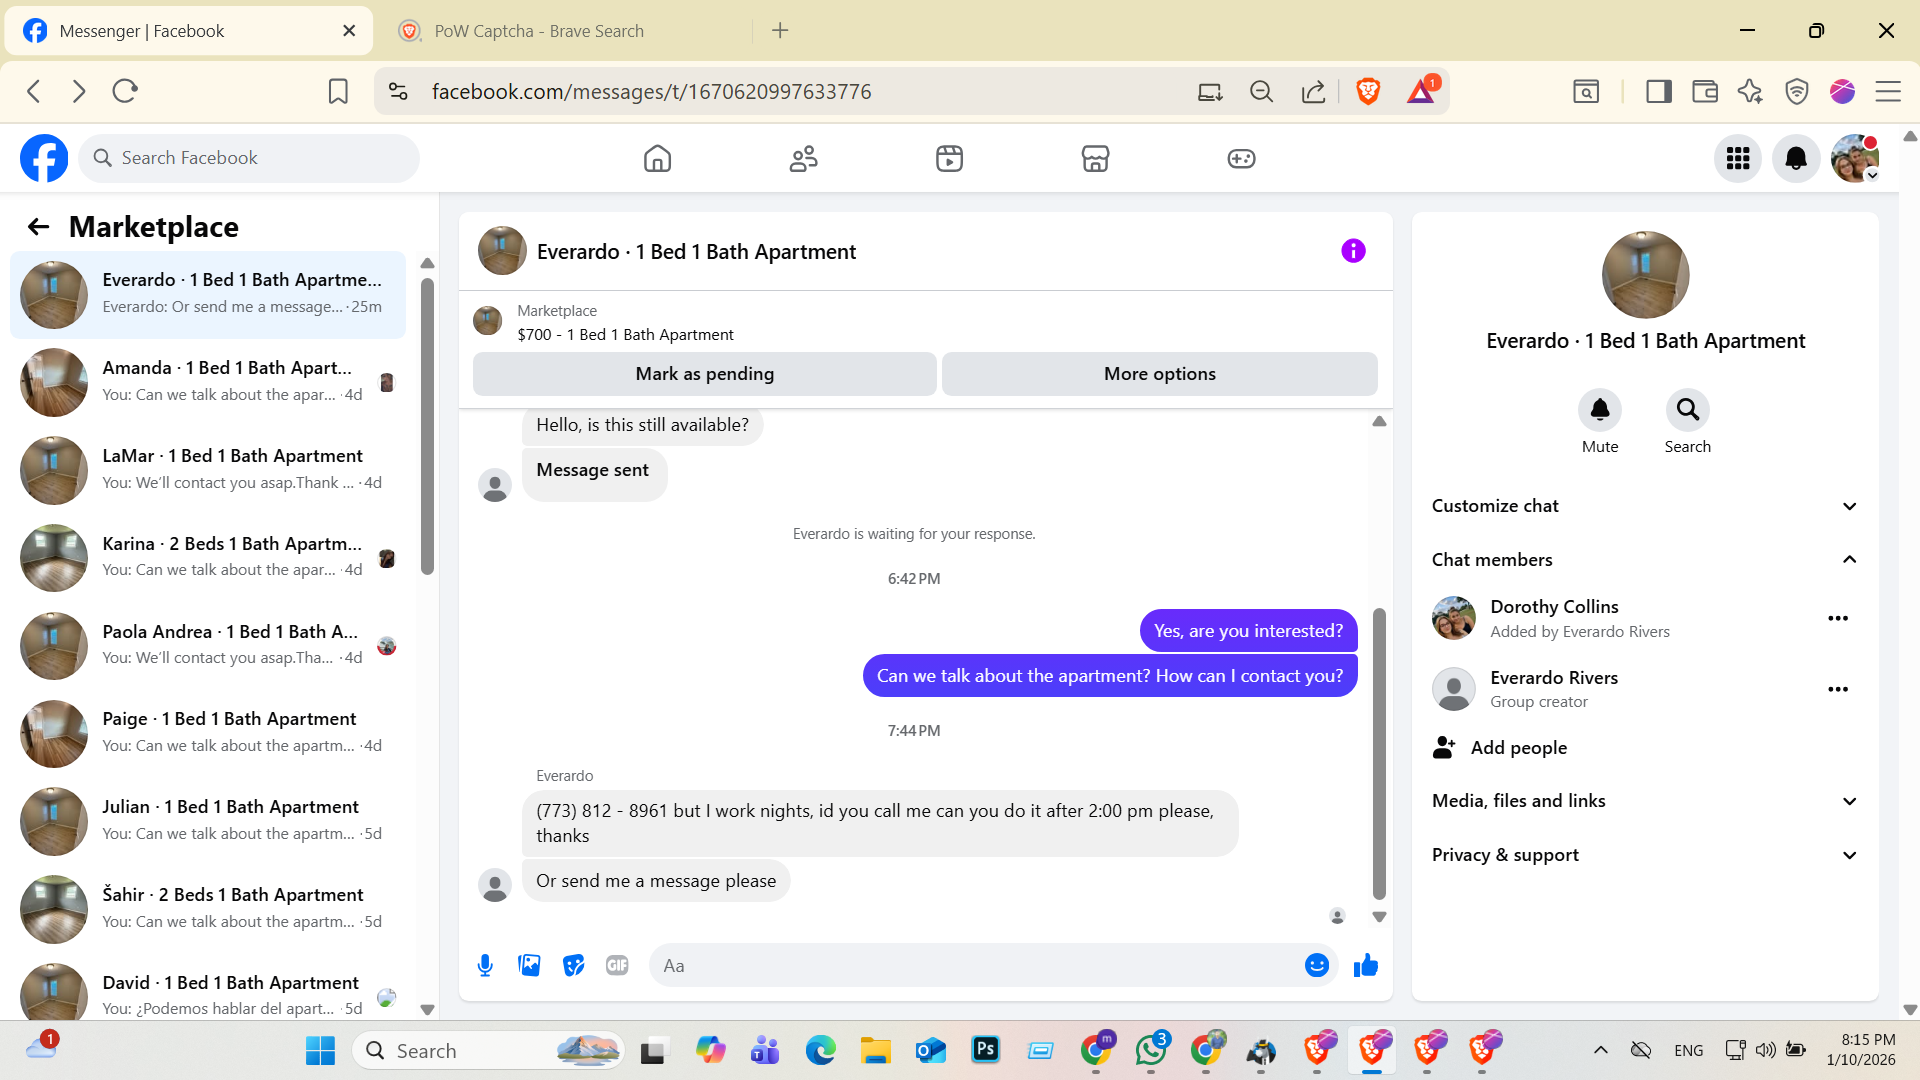The image size is (1920, 1080).
Task: Click the Mark as pending button
Action: coord(704,374)
